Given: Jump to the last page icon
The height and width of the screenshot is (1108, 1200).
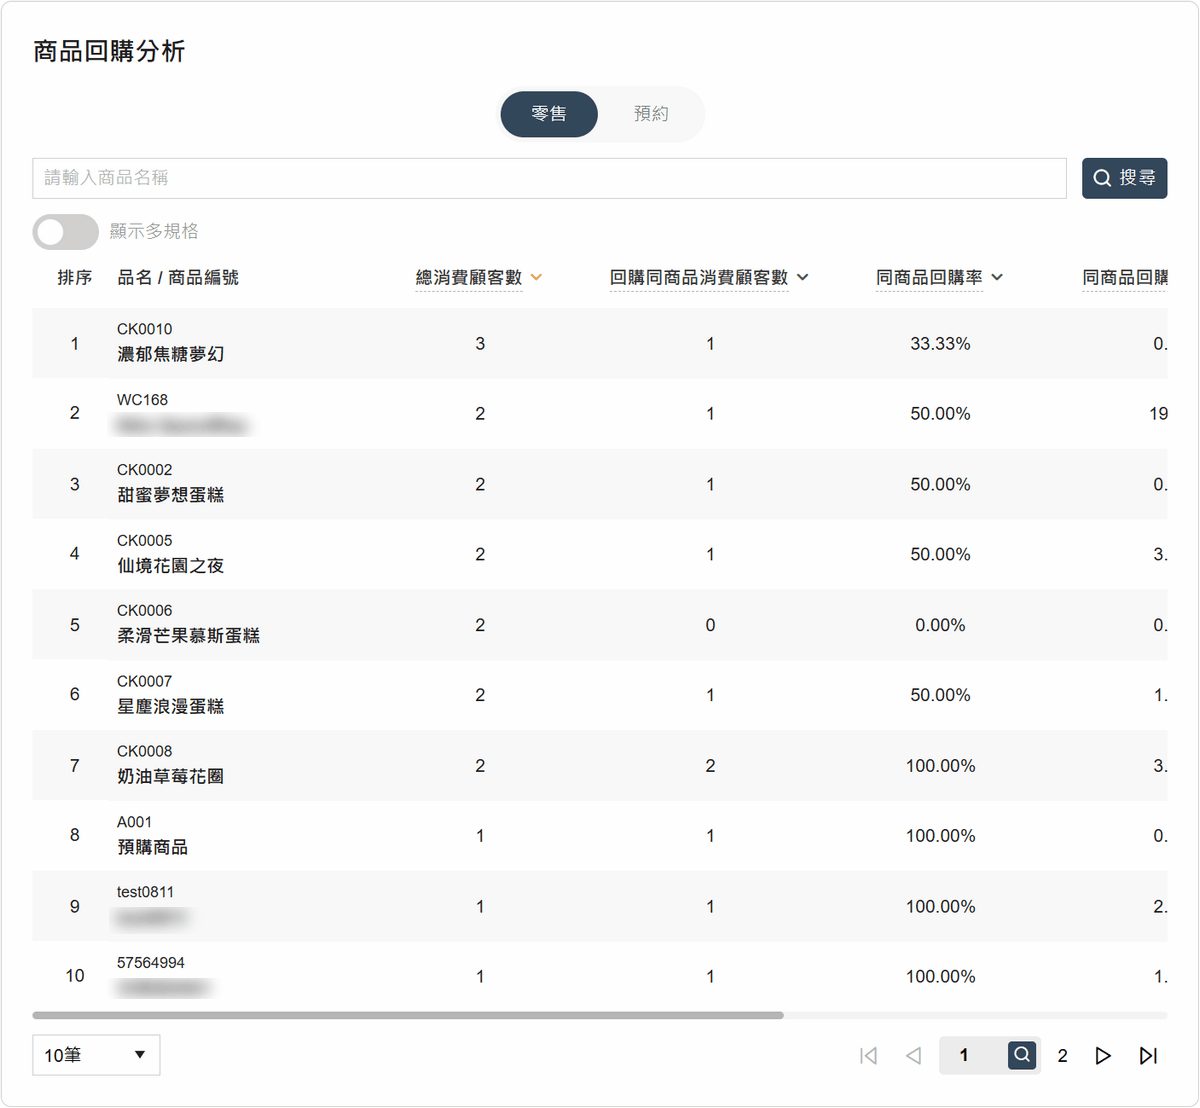Looking at the screenshot, I should [1148, 1056].
